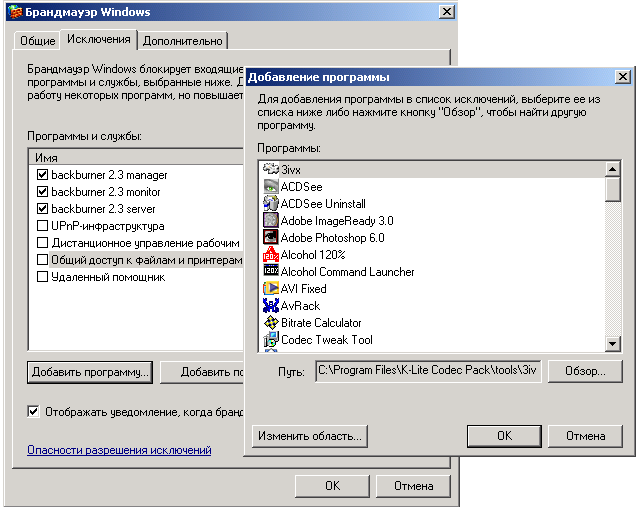Viewport: 637px width, 509px height.
Task: Select Codec Tweak Tool entry
Action: (x=433, y=340)
